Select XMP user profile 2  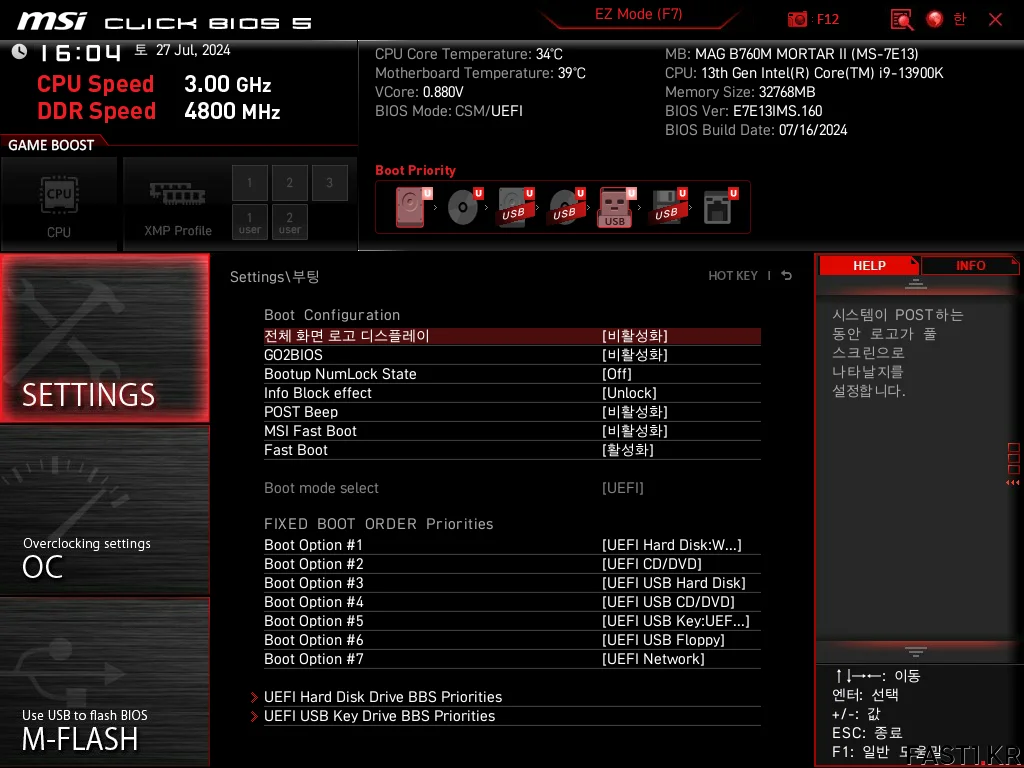coord(289,222)
